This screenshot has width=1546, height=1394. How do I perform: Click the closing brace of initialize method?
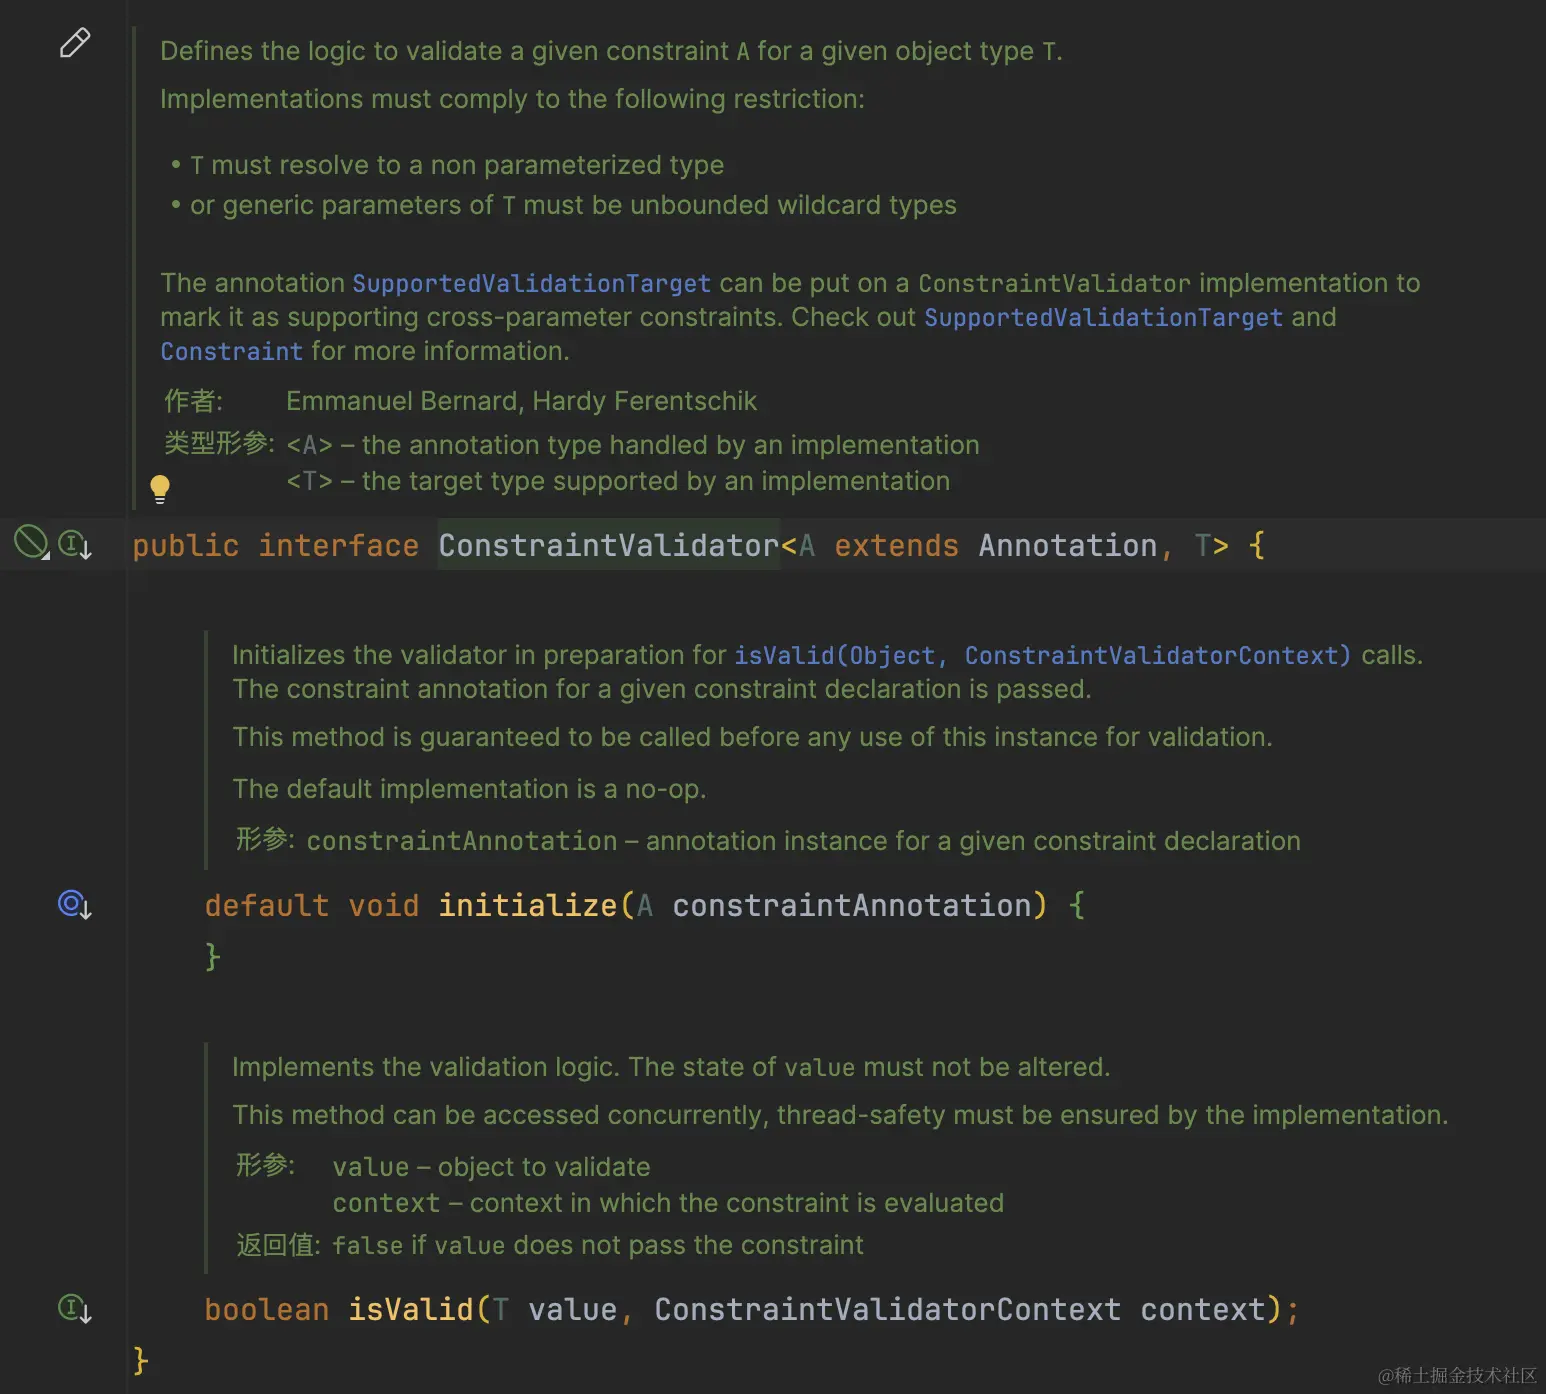[213, 957]
